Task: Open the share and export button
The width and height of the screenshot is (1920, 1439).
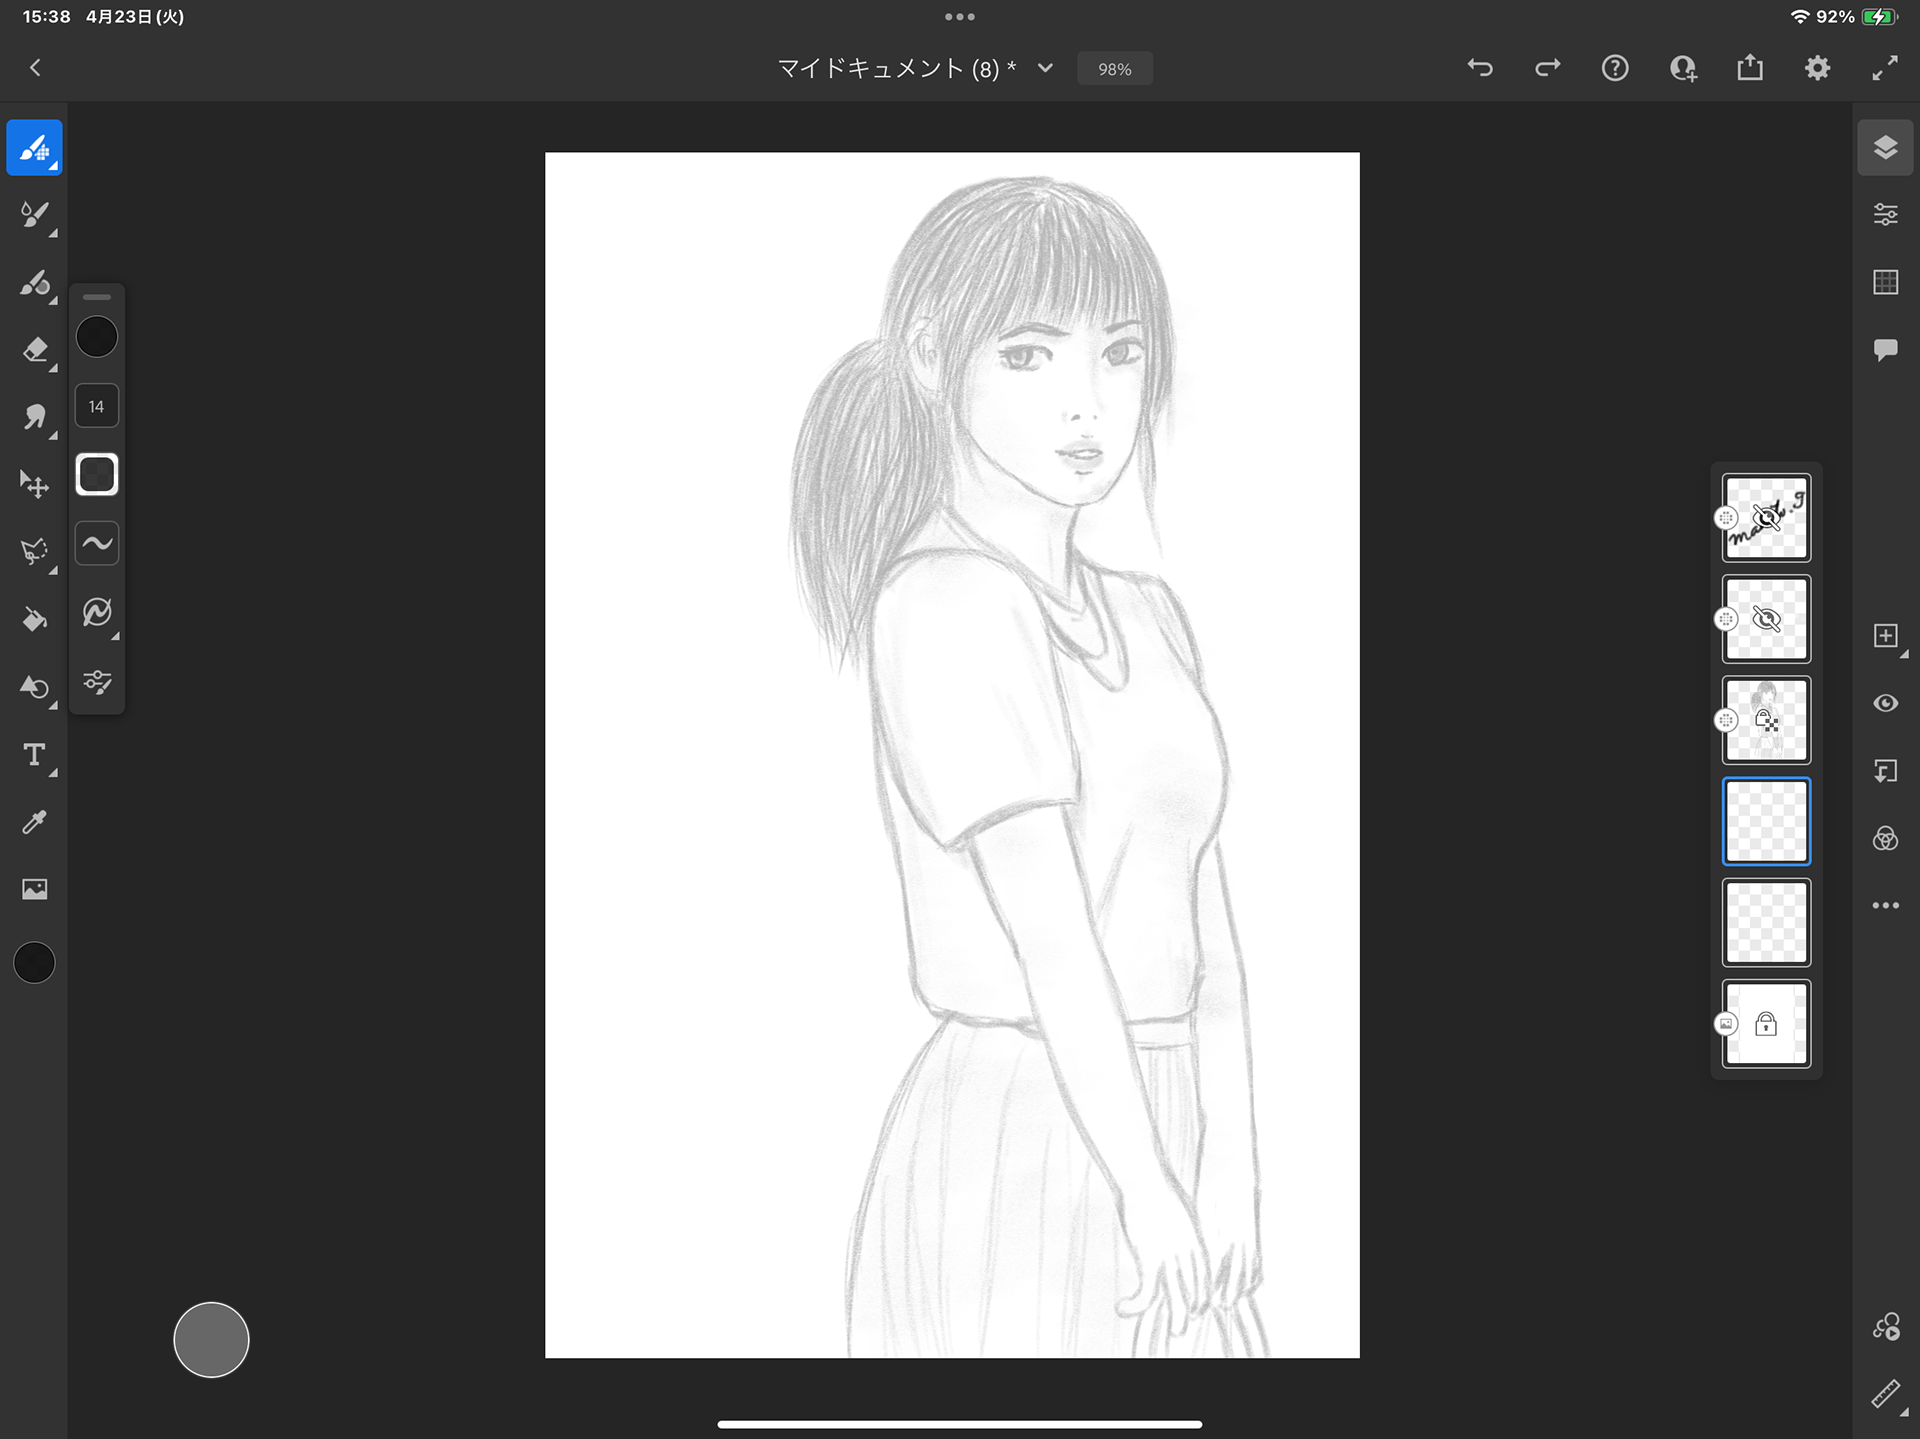Action: coord(1750,68)
